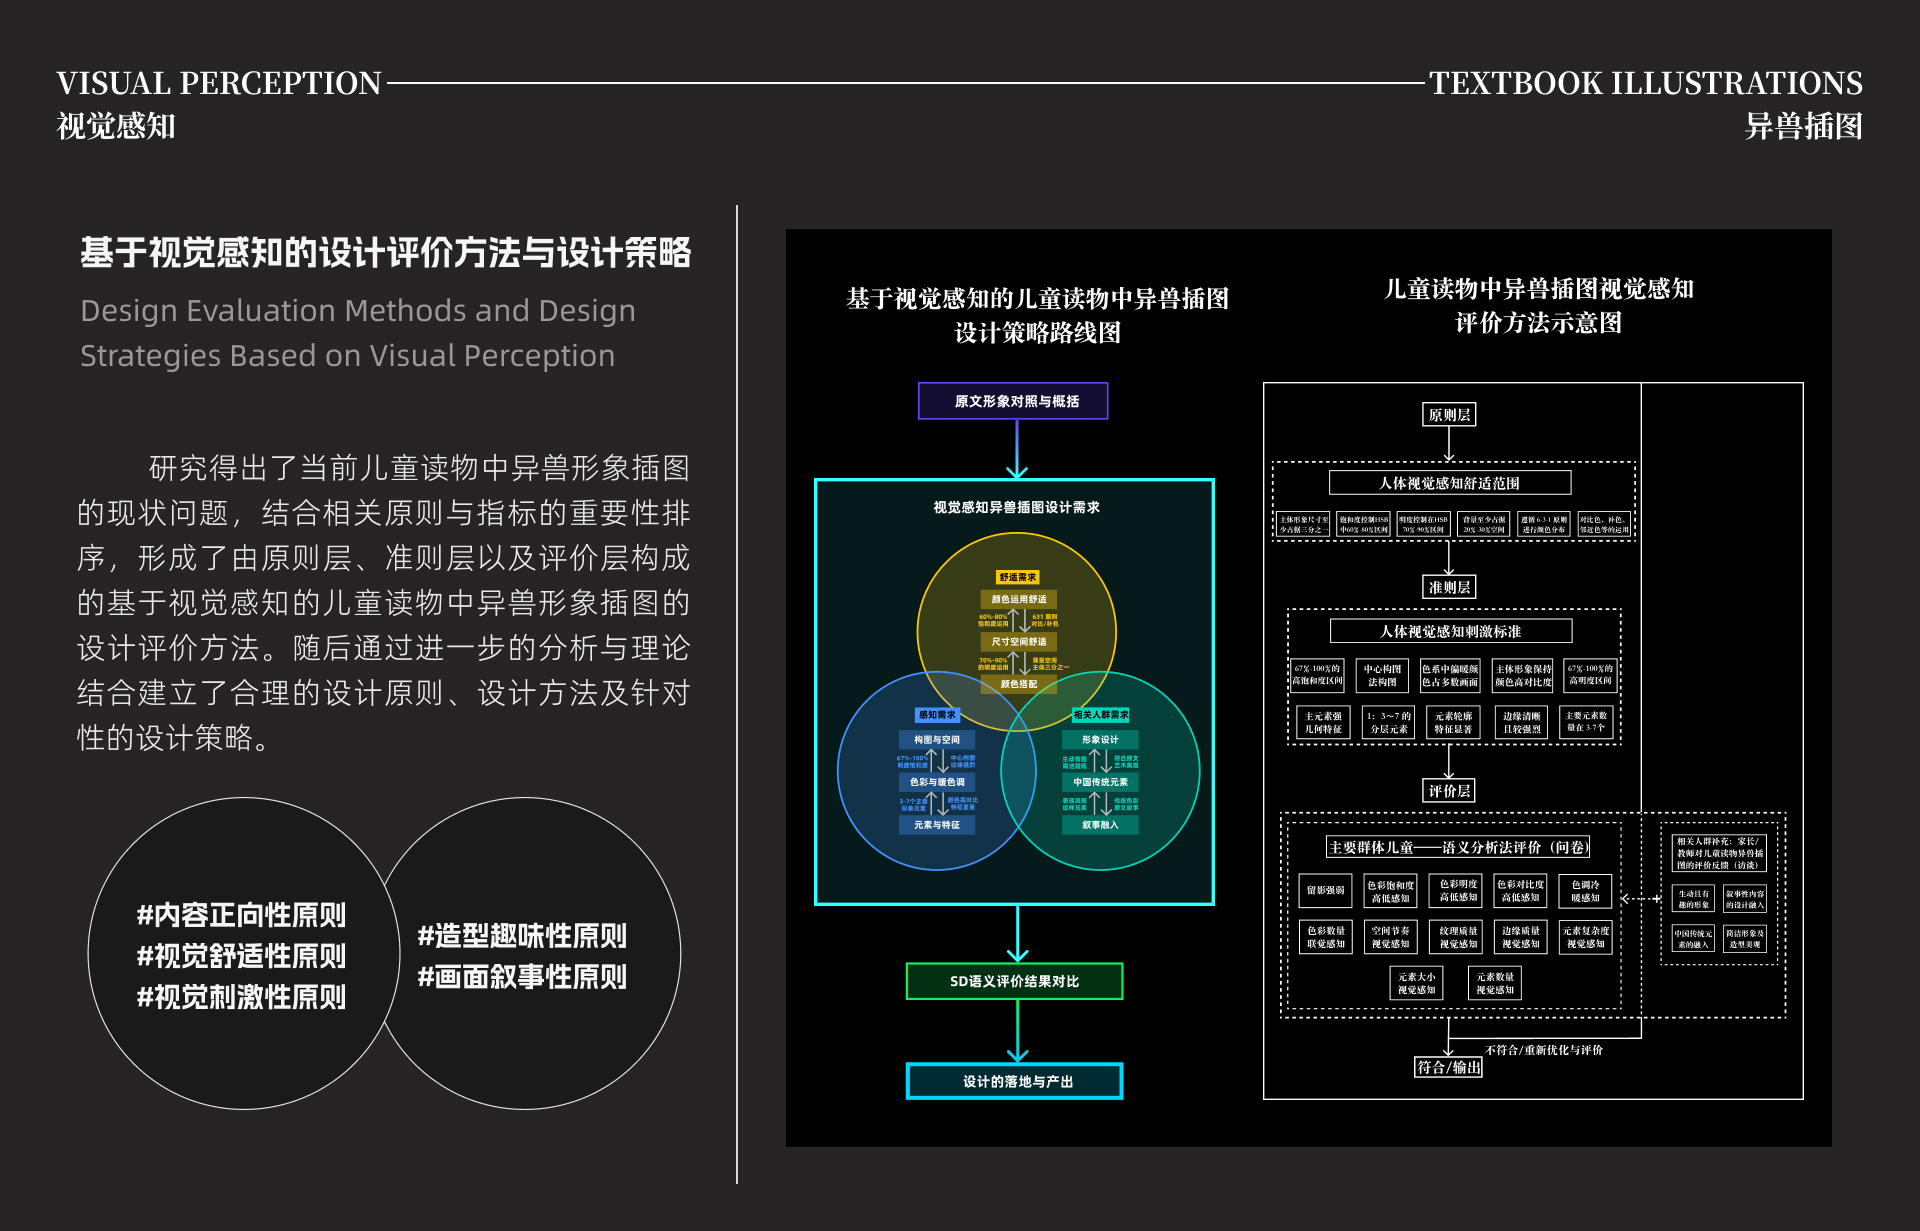Click the yellow 舒适需求 label

coord(1018,577)
